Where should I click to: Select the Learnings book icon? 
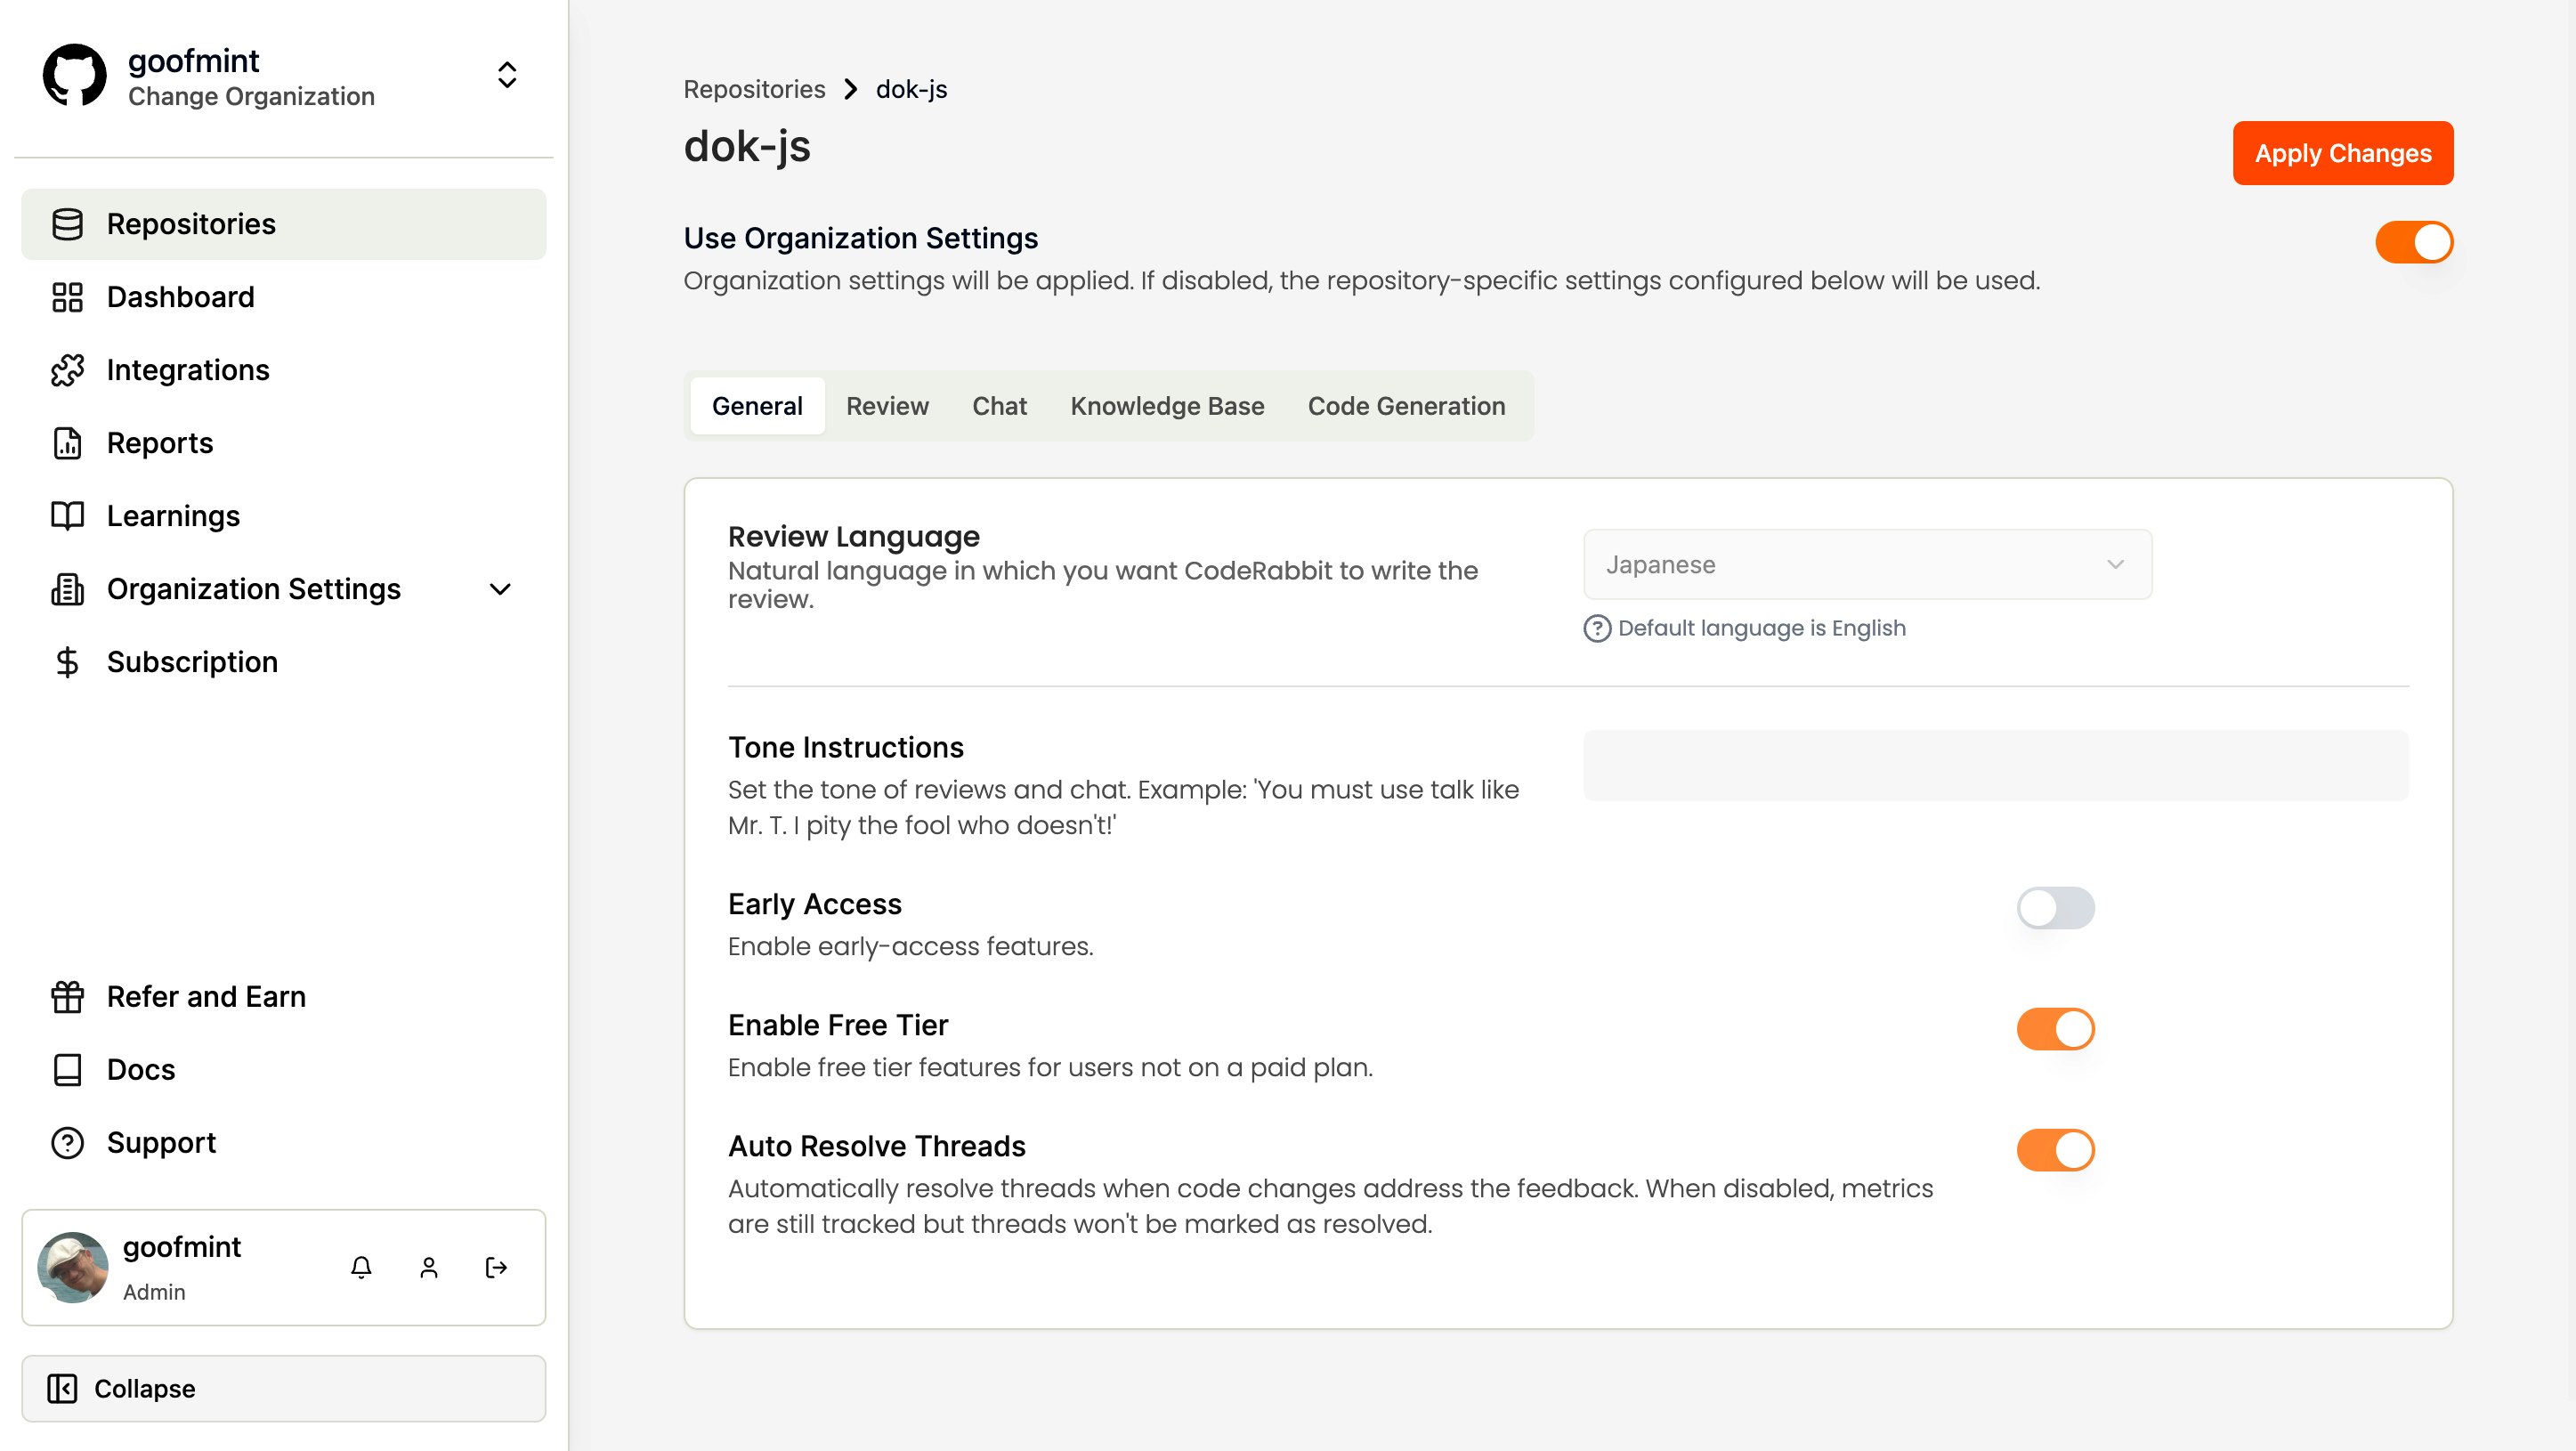[67, 516]
